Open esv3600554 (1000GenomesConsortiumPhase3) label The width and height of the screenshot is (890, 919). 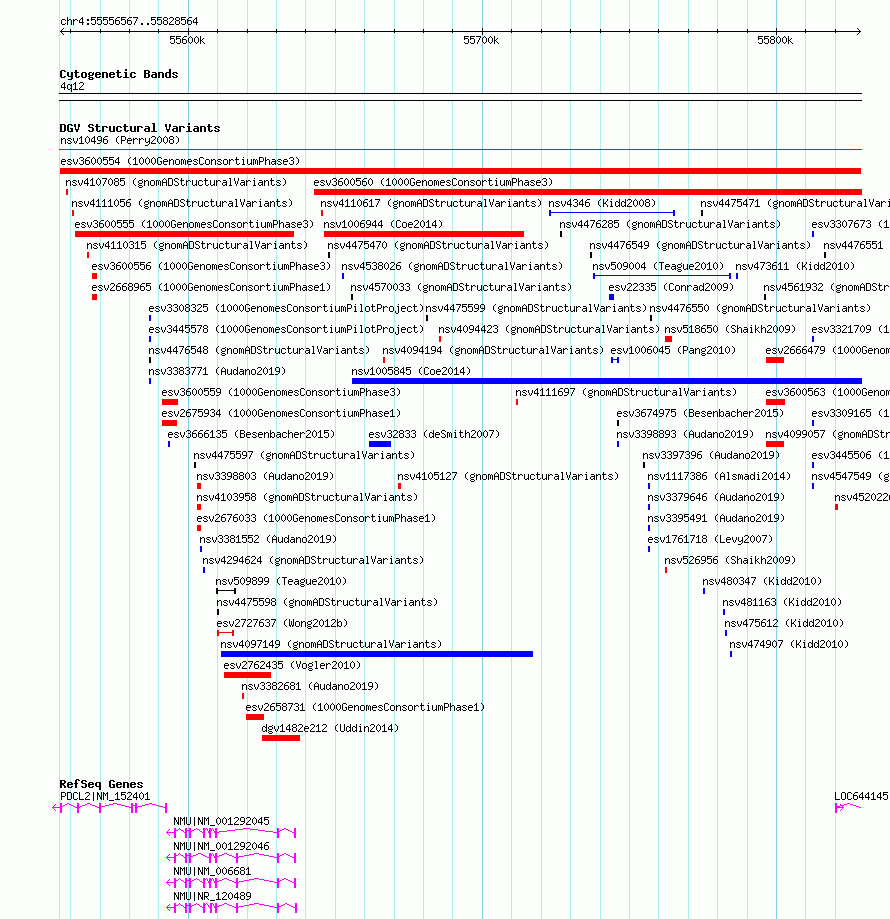(x=180, y=161)
